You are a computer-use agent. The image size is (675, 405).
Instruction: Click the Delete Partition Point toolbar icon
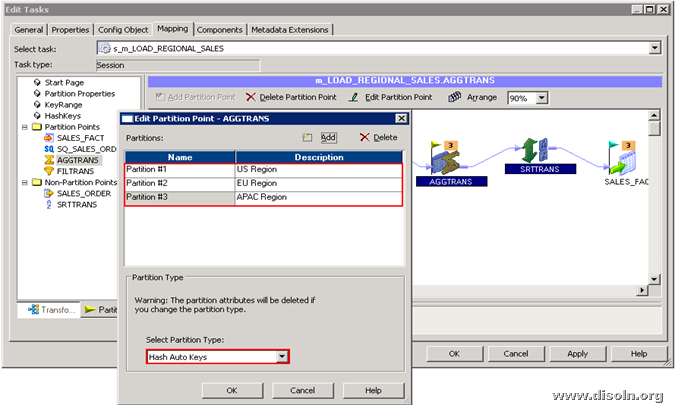pyautogui.click(x=250, y=97)
